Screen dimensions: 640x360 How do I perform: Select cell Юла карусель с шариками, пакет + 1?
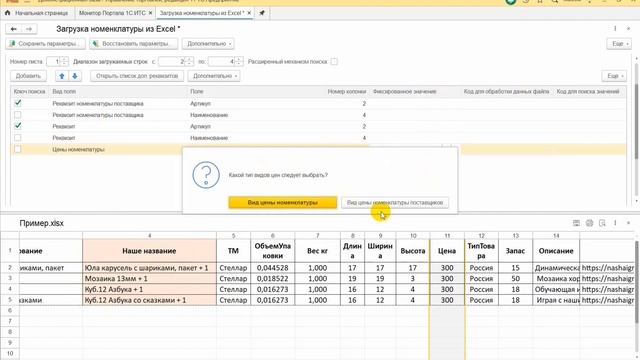(149, 268)
